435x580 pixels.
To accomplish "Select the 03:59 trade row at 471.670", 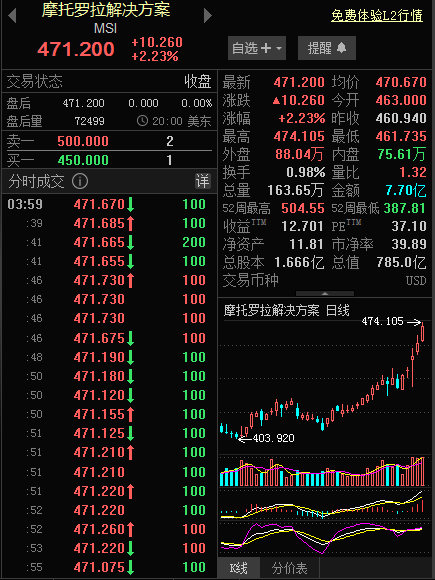I will tap(109, 204).
